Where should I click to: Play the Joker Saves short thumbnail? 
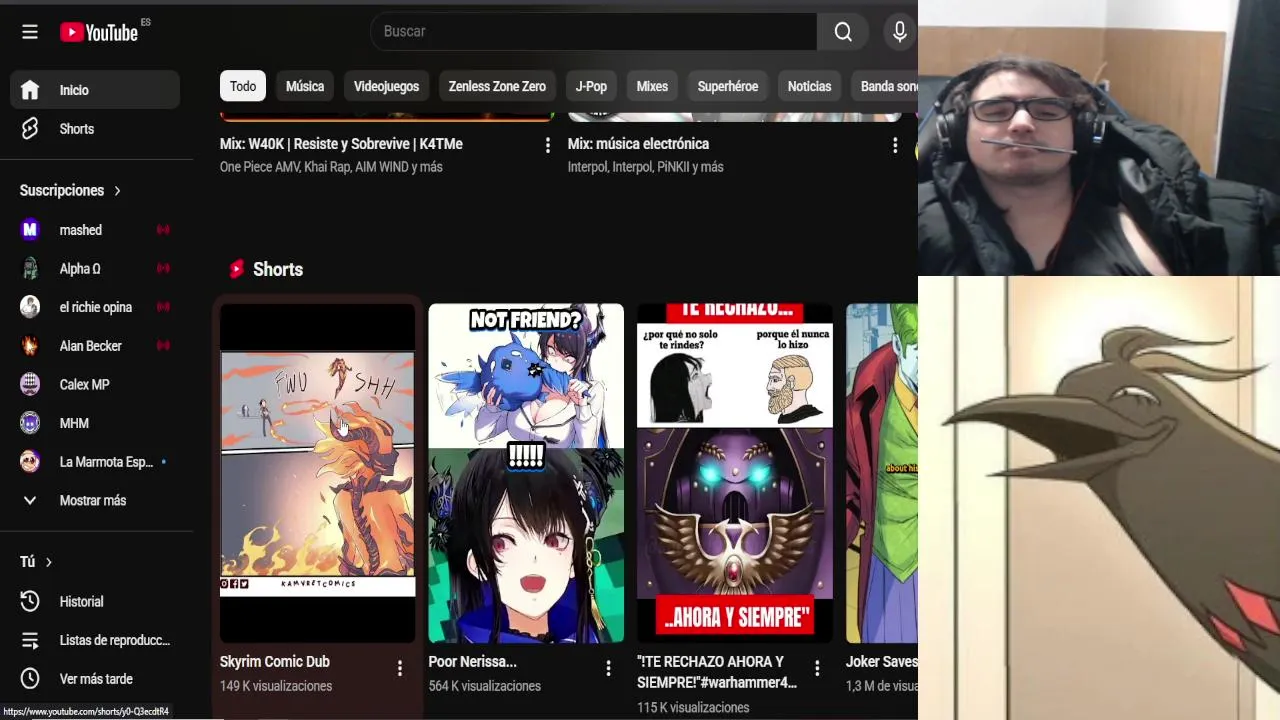point(882,473)
